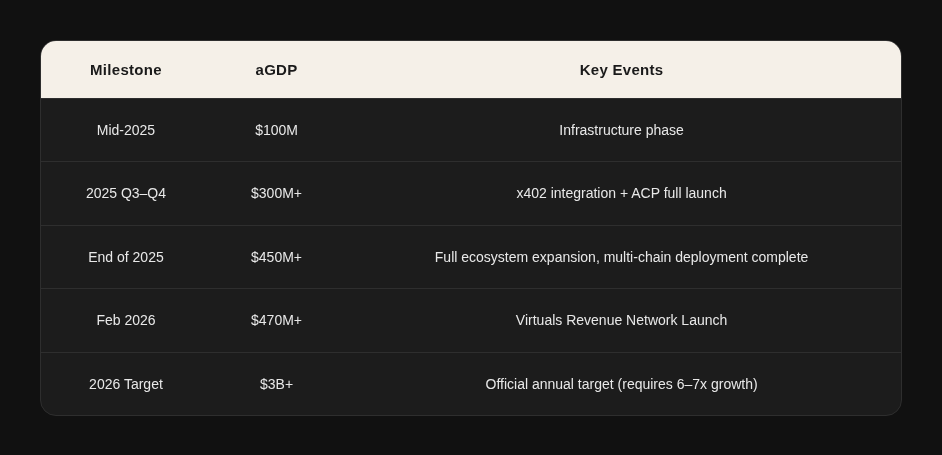Select the $300M+ aGDP value
942x455 pixels.
[276, 193]
